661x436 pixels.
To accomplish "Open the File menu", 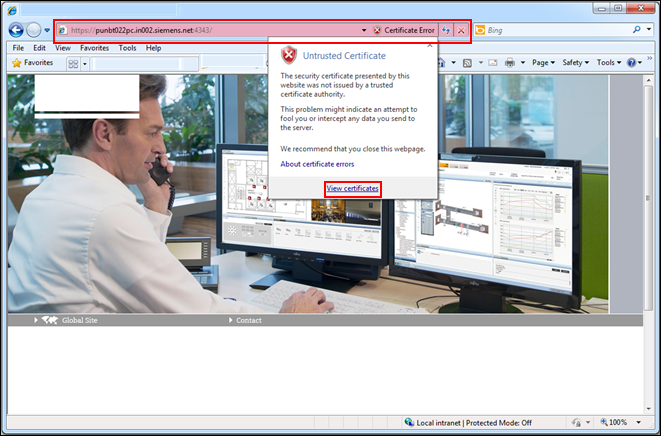I will tap(17, 47).
